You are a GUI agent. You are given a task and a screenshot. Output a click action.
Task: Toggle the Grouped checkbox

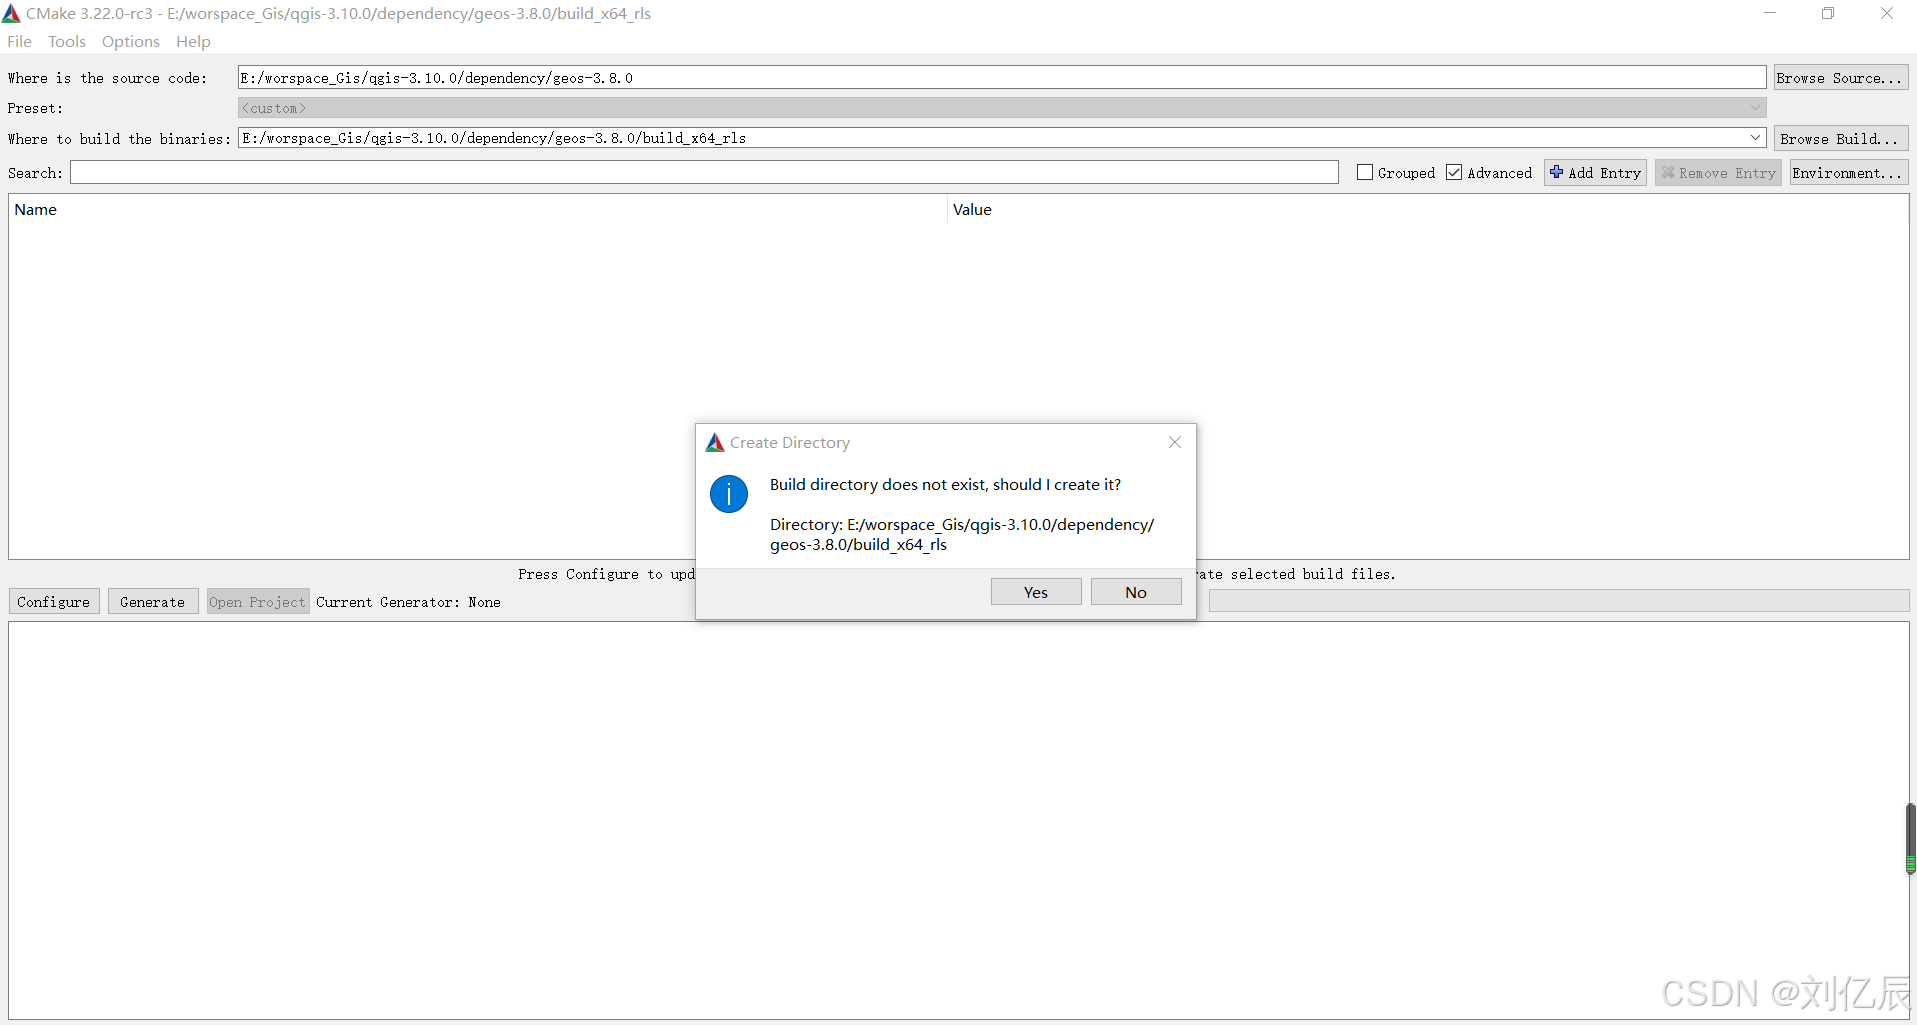click(x=1365, y=172)
